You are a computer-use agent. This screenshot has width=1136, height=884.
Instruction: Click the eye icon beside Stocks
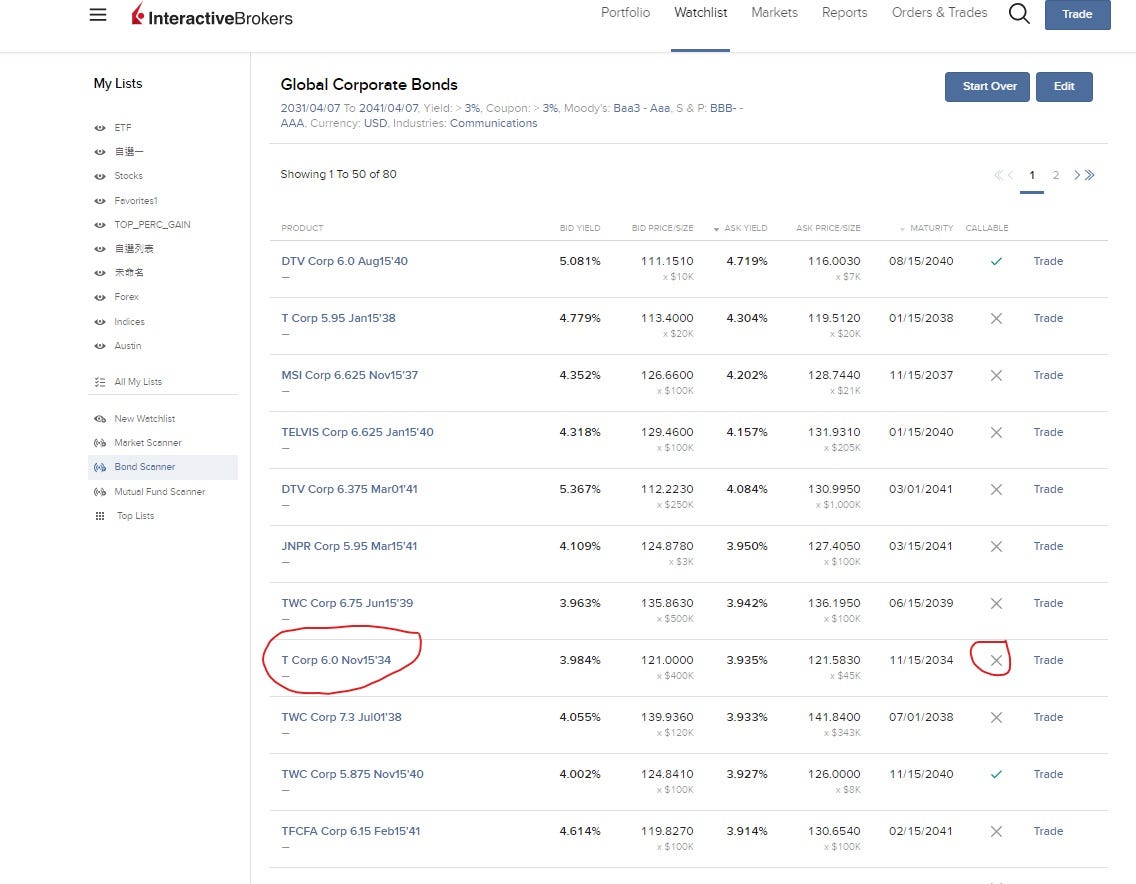click(100, 176)
